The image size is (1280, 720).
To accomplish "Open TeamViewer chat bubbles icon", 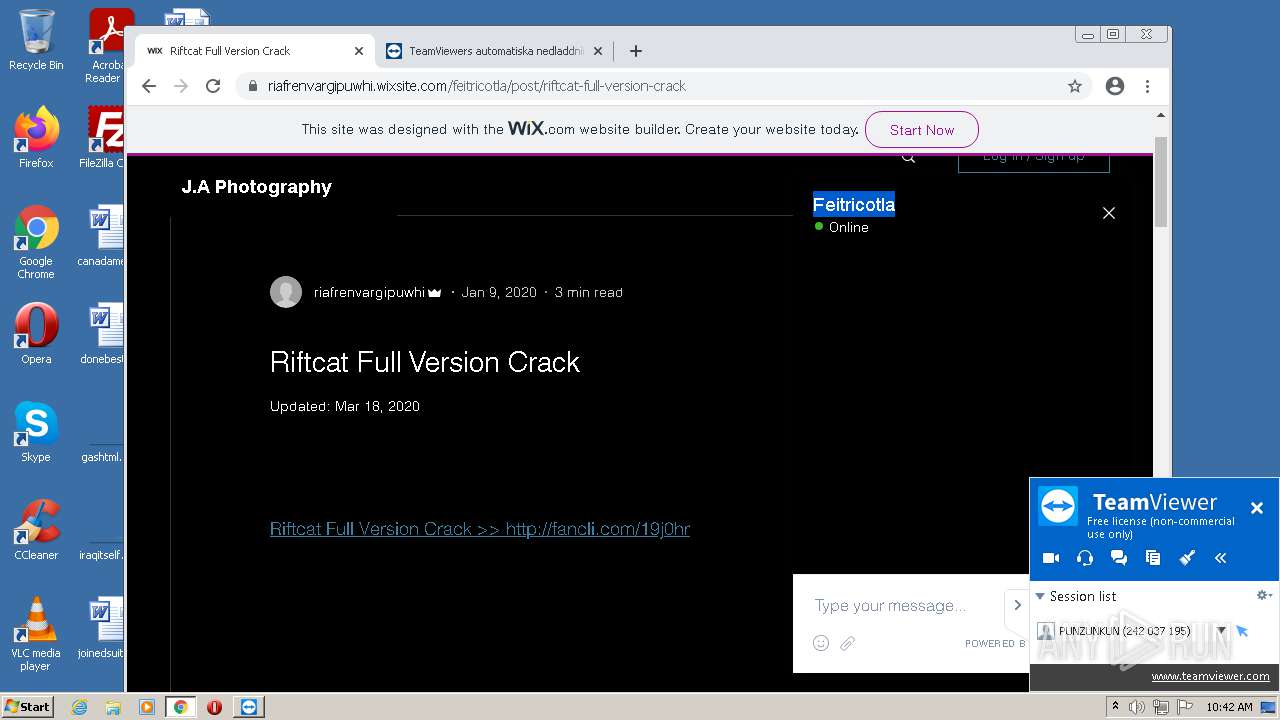I will coord(1119,558).
